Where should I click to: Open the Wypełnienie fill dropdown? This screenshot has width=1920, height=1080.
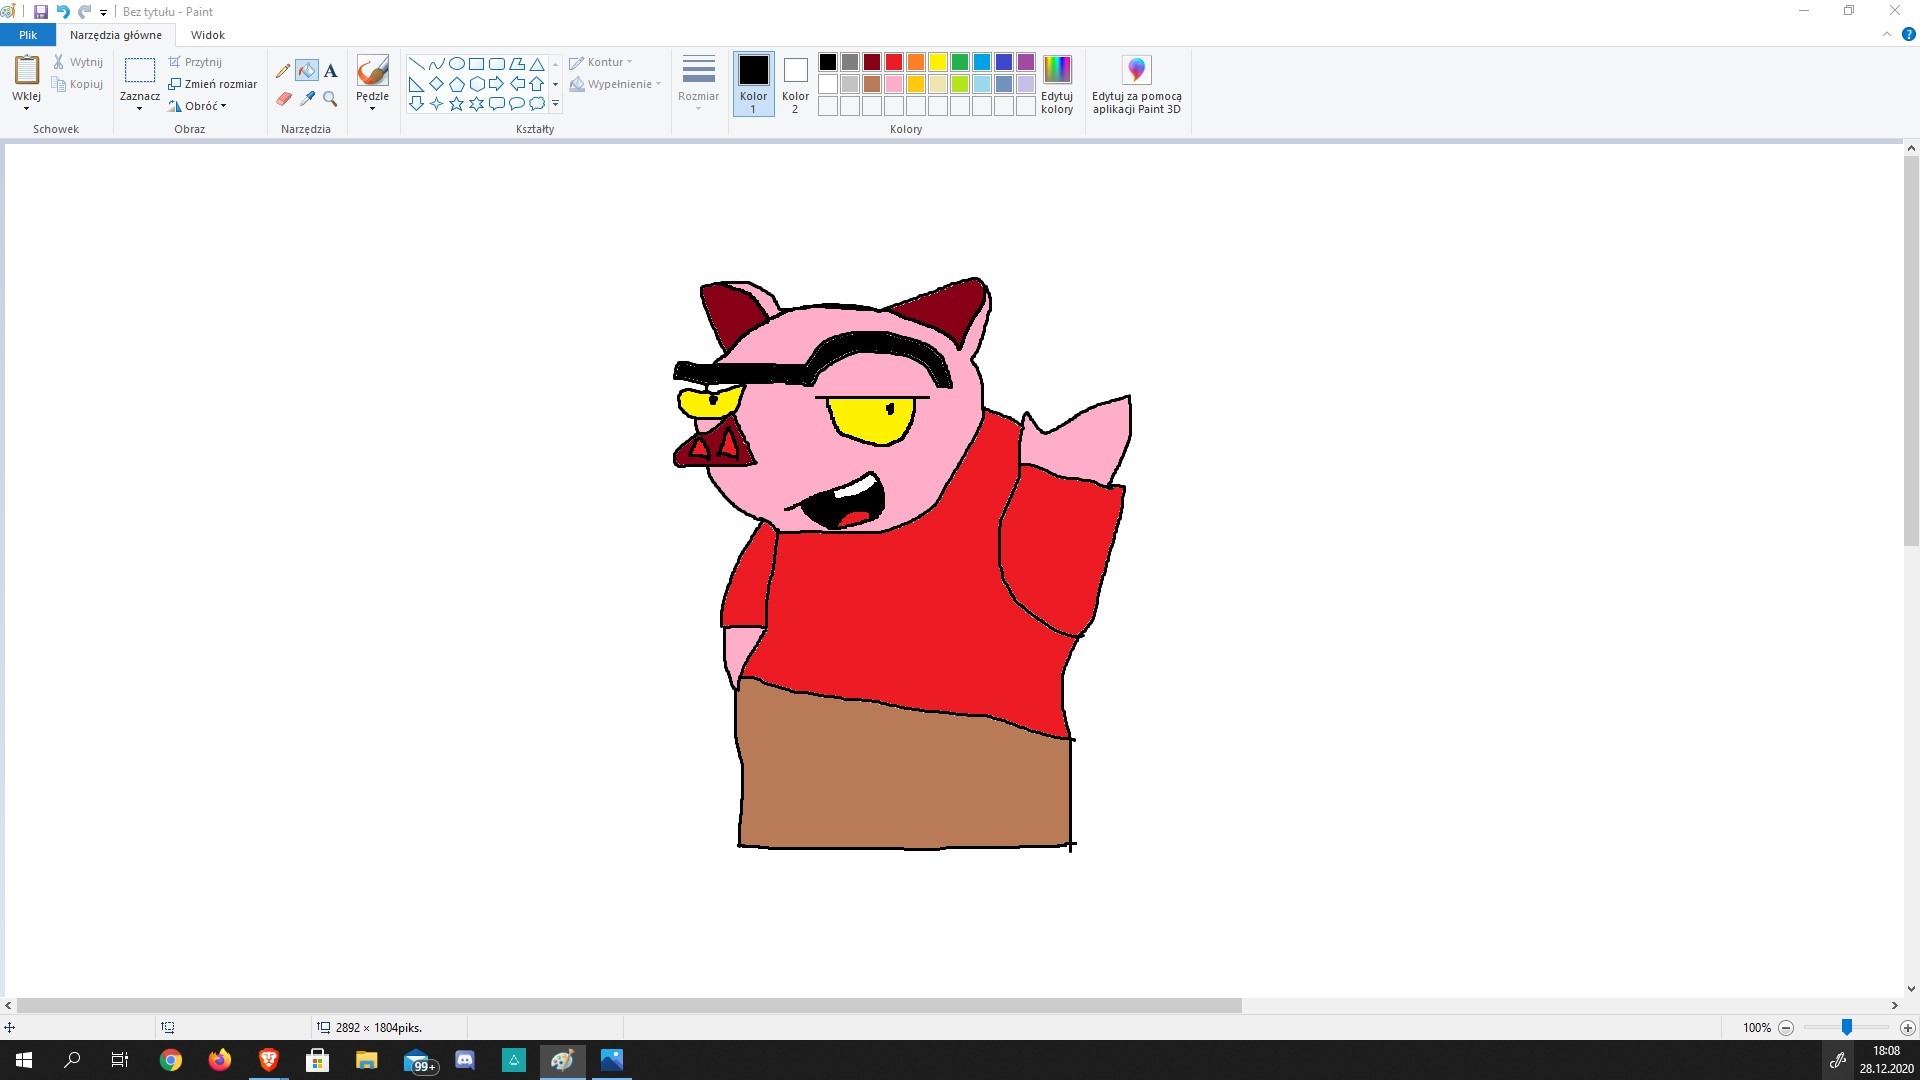coord(615,84)
